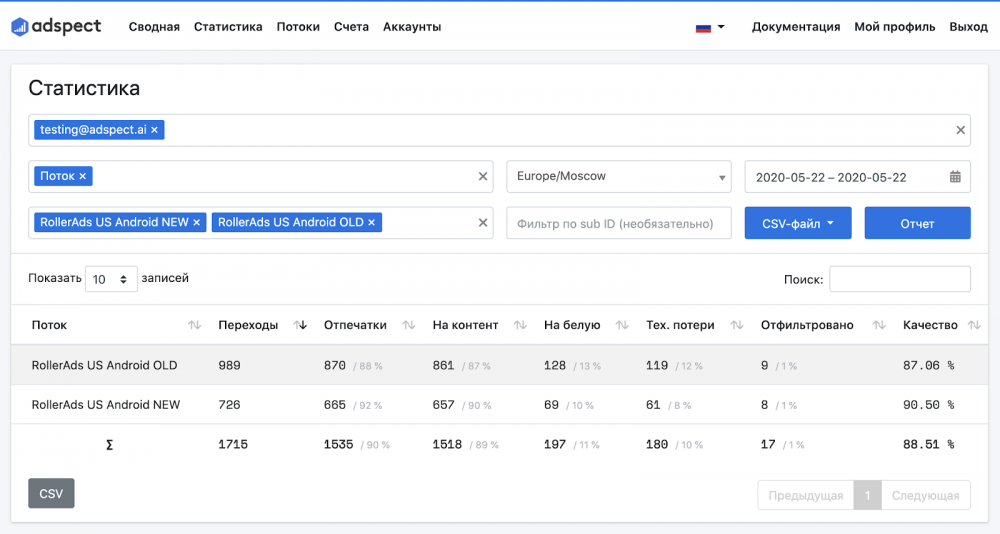Open the Russian flag language selector
This screenshot has width=1000, height=534.
(710, 27)
